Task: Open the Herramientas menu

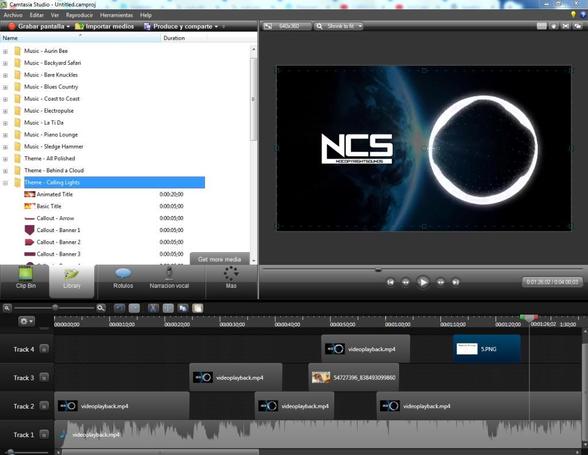Action: tap(116, 15)
